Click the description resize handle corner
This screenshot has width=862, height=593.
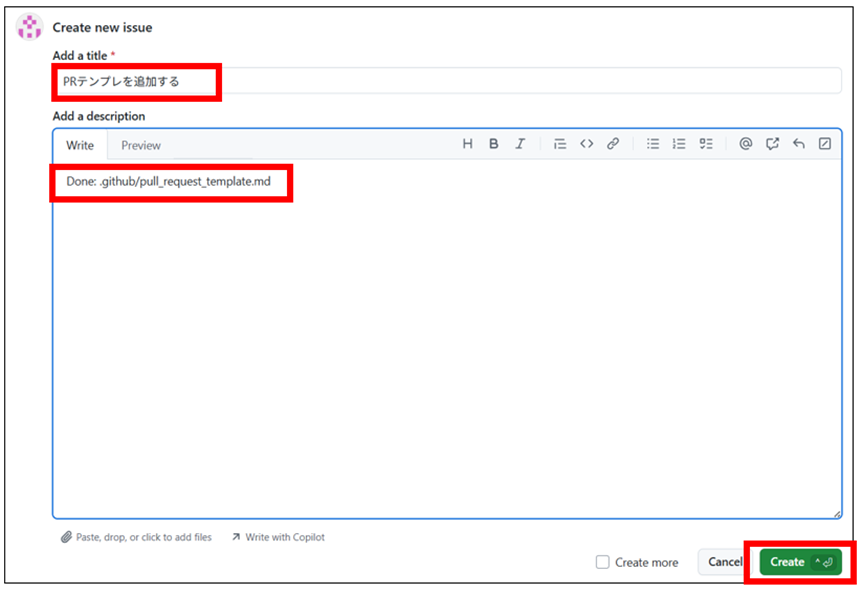[x=837, y=514]
